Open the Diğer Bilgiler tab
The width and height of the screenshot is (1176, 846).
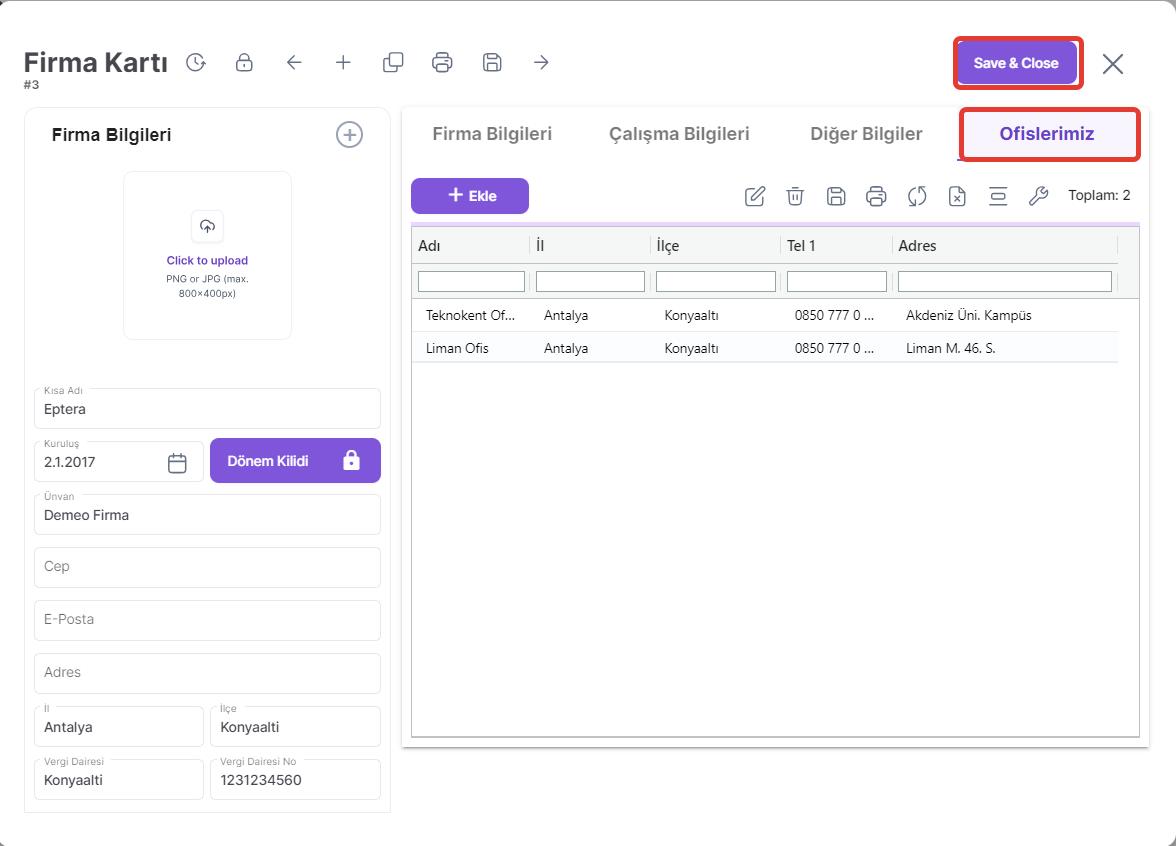tap(866, 134)
